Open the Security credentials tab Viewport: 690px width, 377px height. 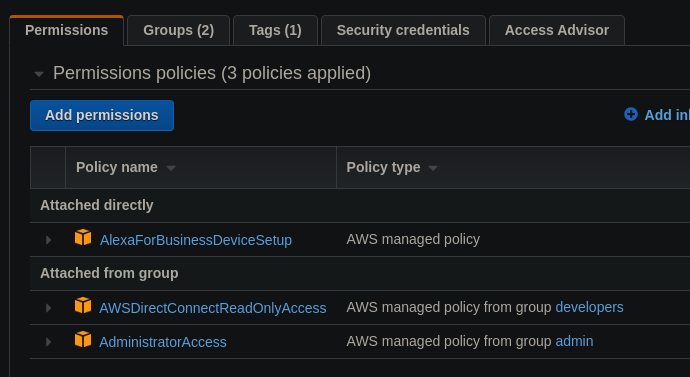403,30
